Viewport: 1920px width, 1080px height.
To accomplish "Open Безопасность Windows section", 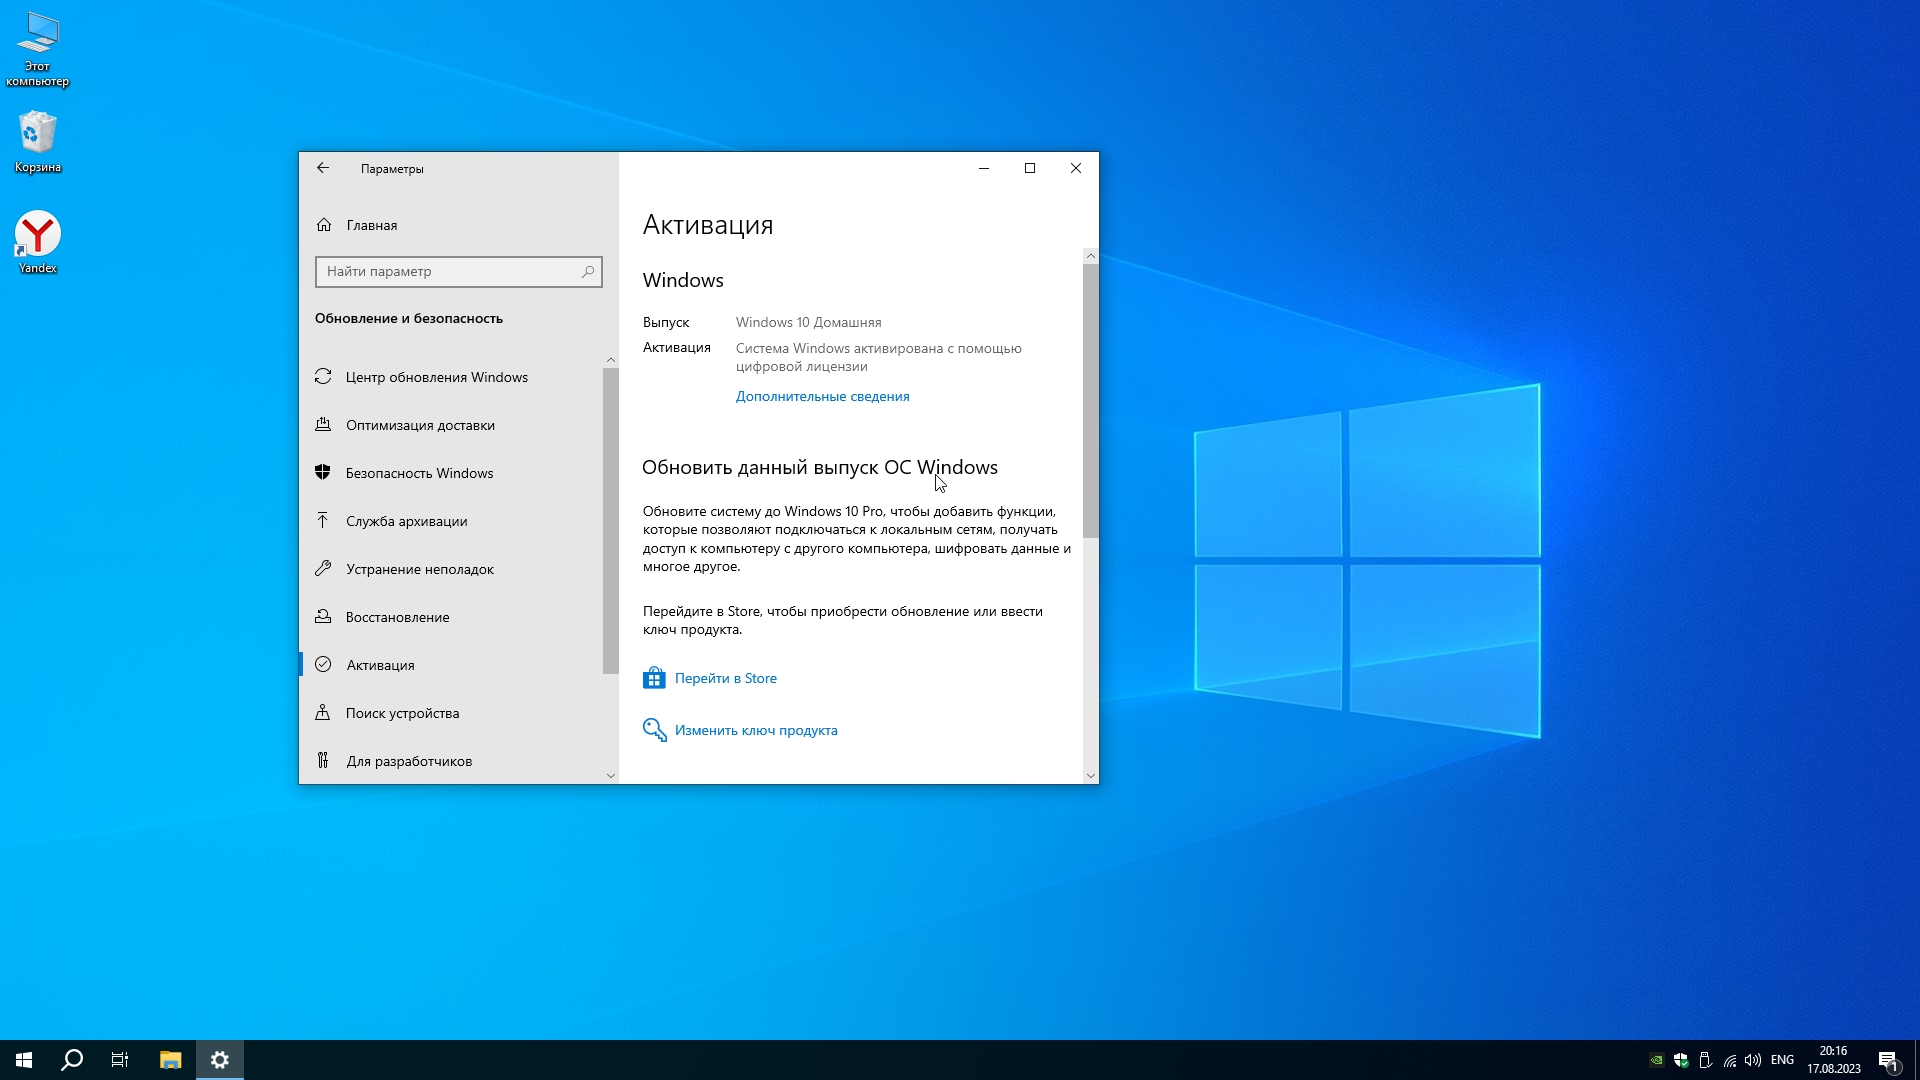I will (419, 473).
